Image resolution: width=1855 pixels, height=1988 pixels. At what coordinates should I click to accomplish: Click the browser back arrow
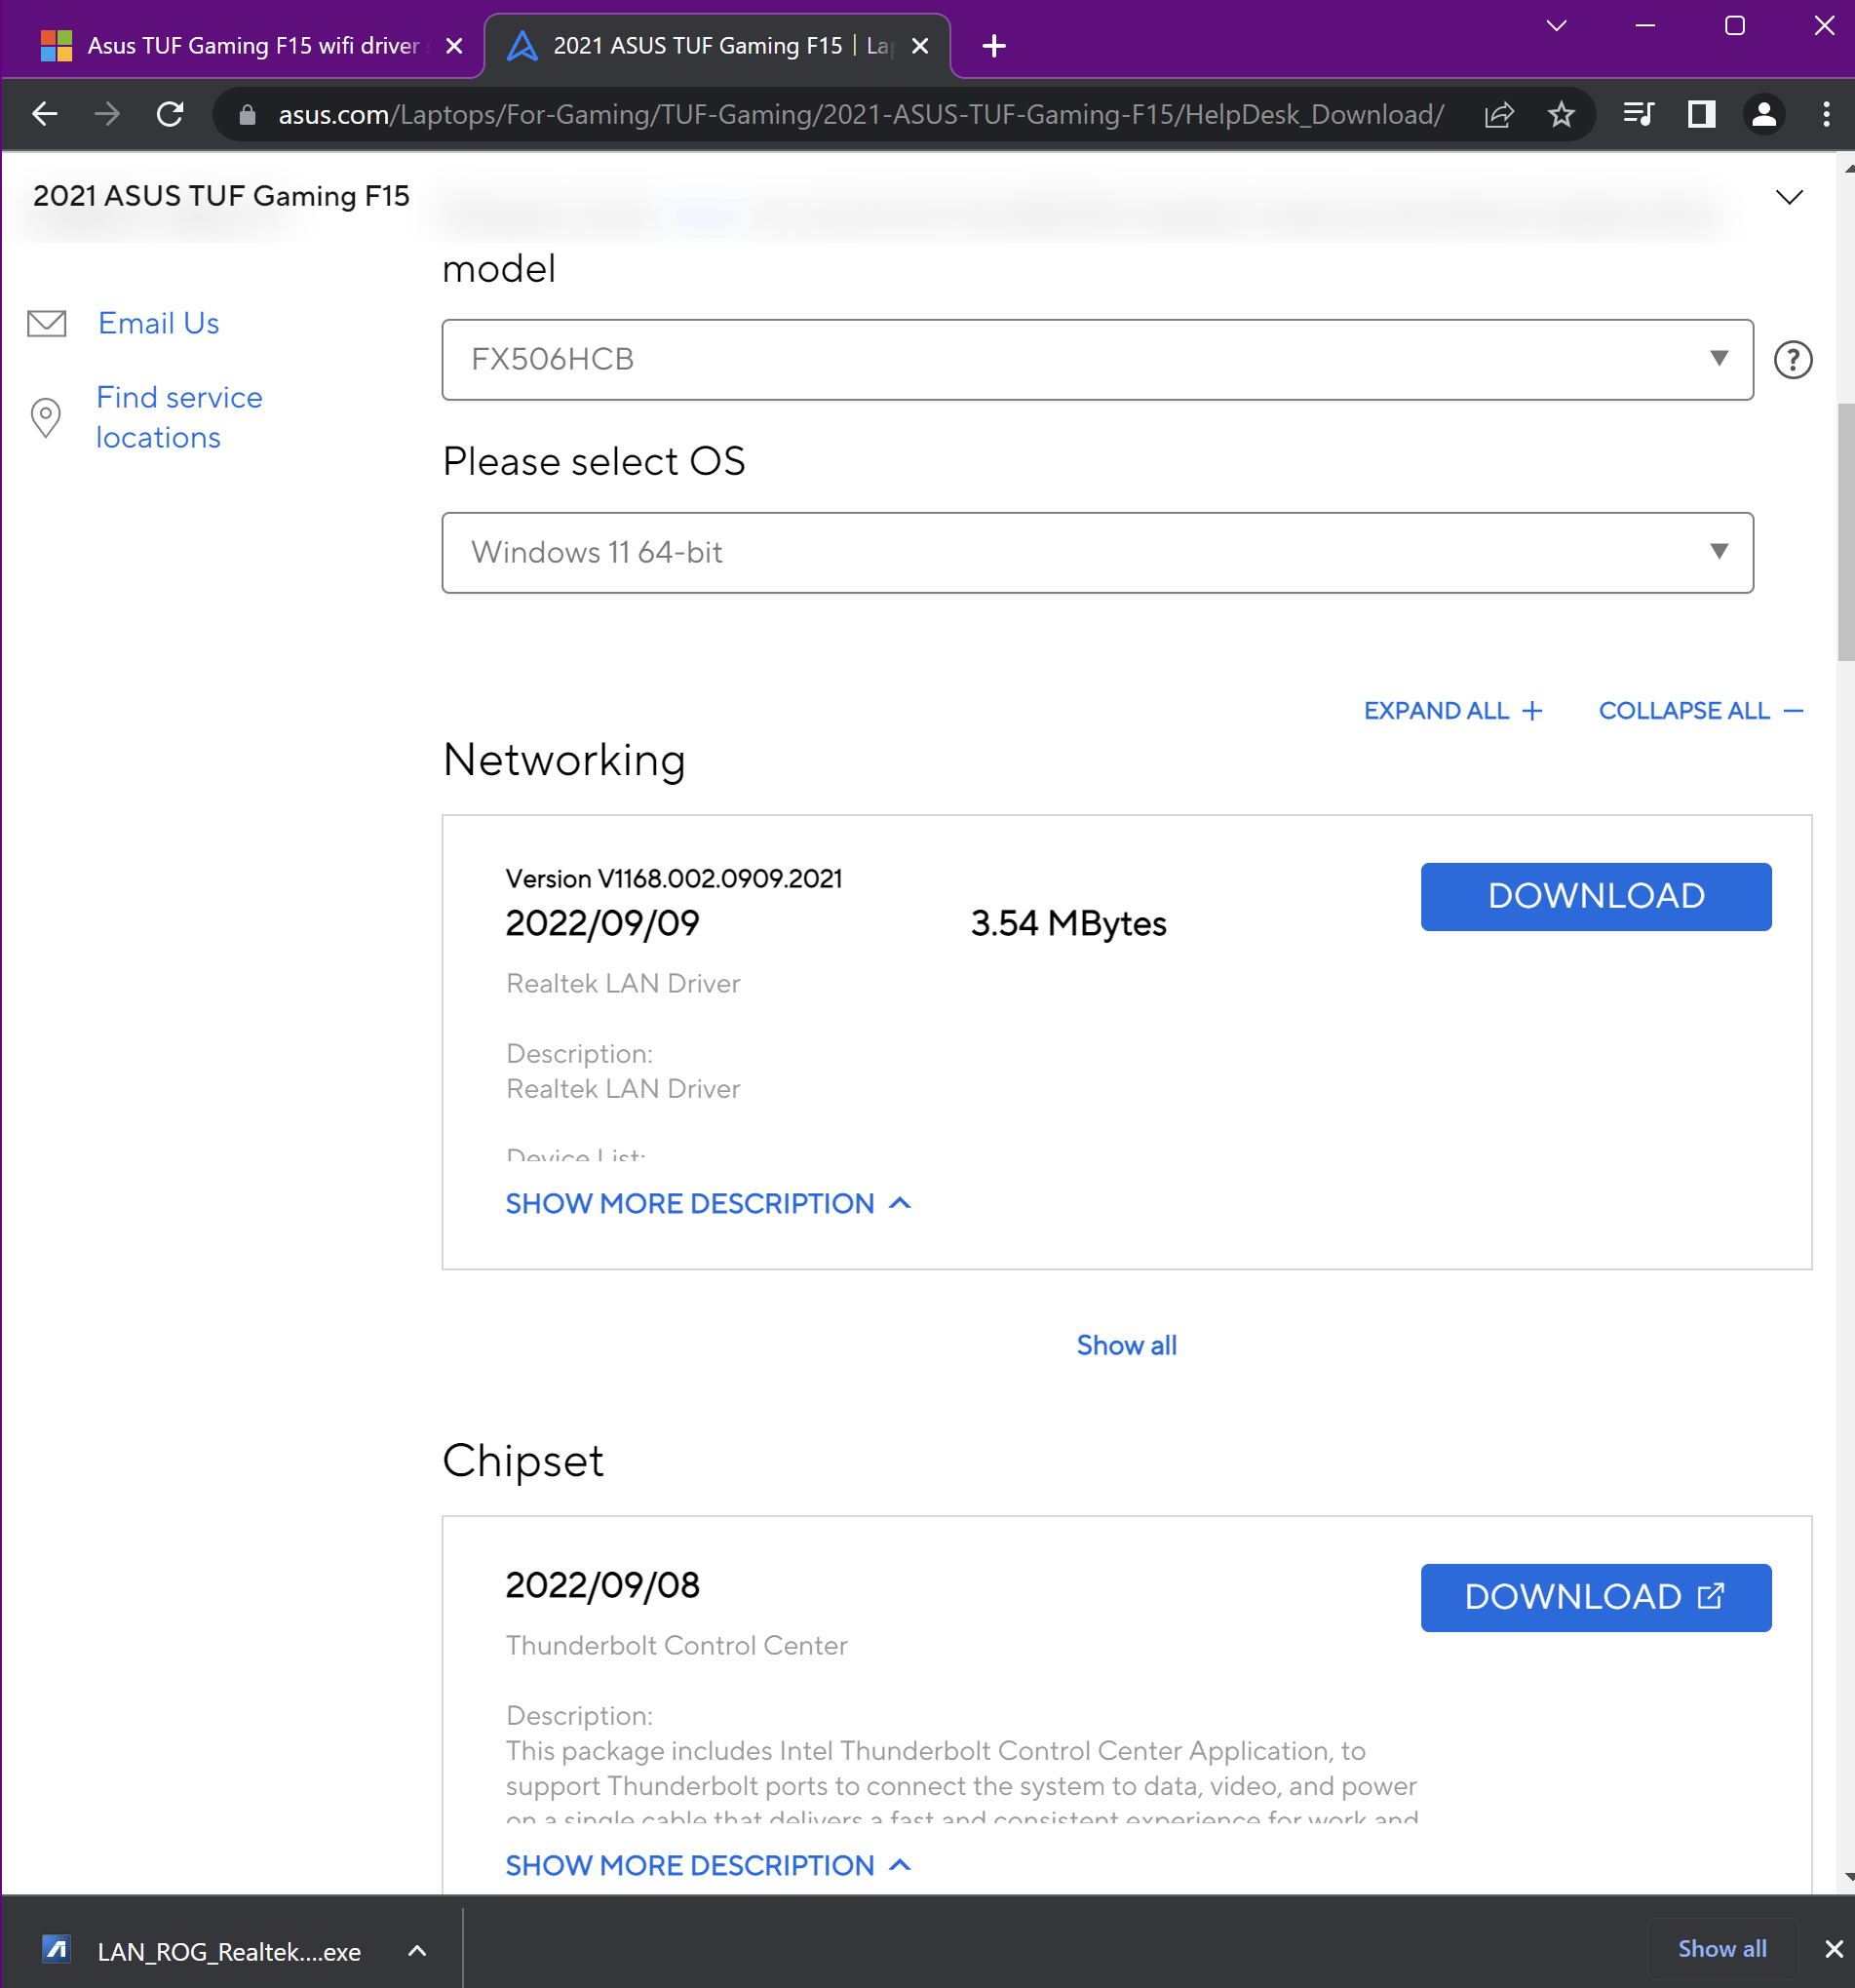pyautogui.click(x=45, y=114)
